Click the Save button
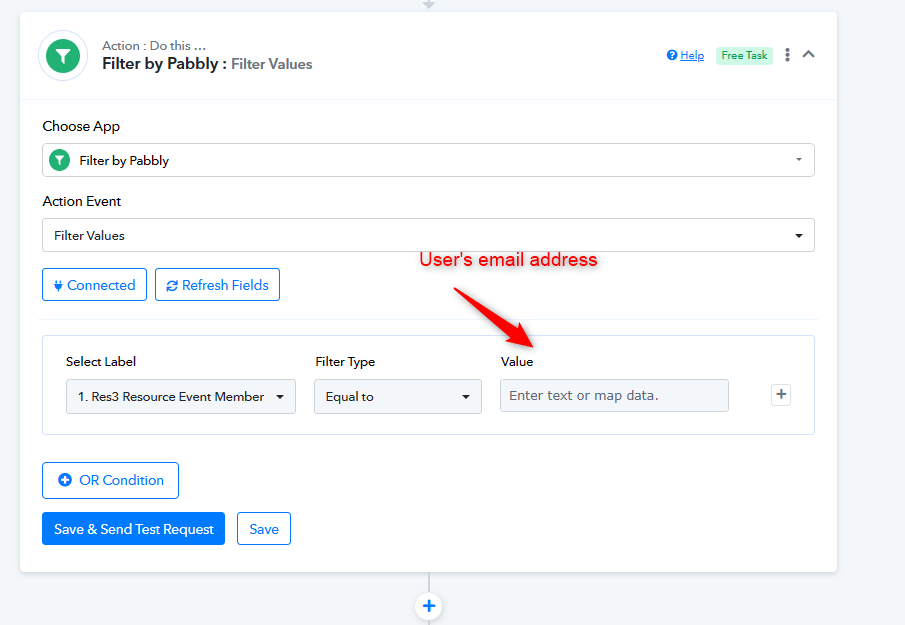Image resolution: width=905 pixels, height=625 pixels. pyautogui.click(x=264, y=529)
